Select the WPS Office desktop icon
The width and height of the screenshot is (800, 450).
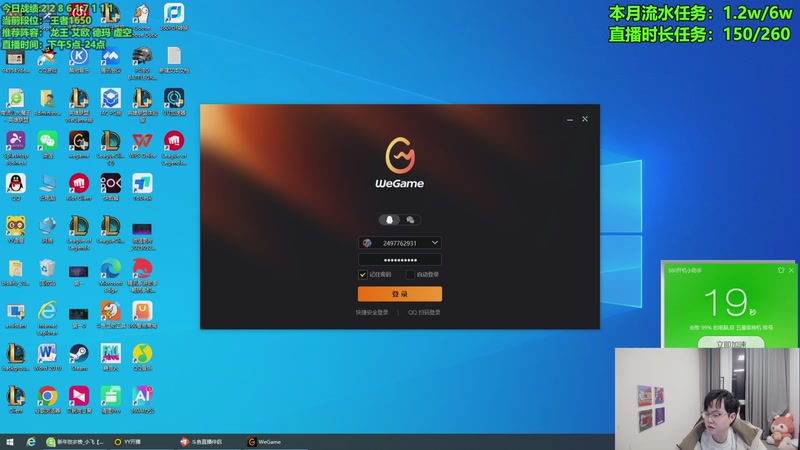142,144
